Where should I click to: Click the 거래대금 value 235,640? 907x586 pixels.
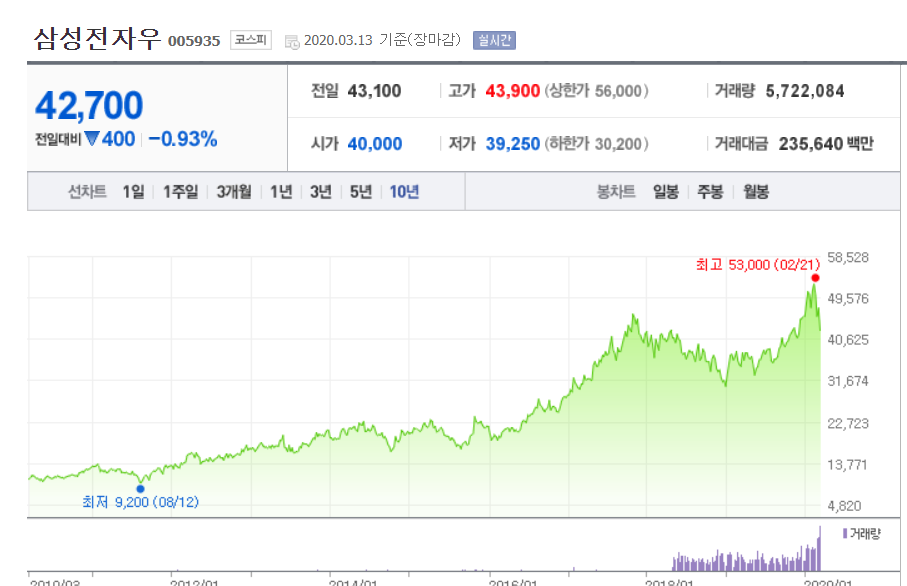tap(812, 143)
